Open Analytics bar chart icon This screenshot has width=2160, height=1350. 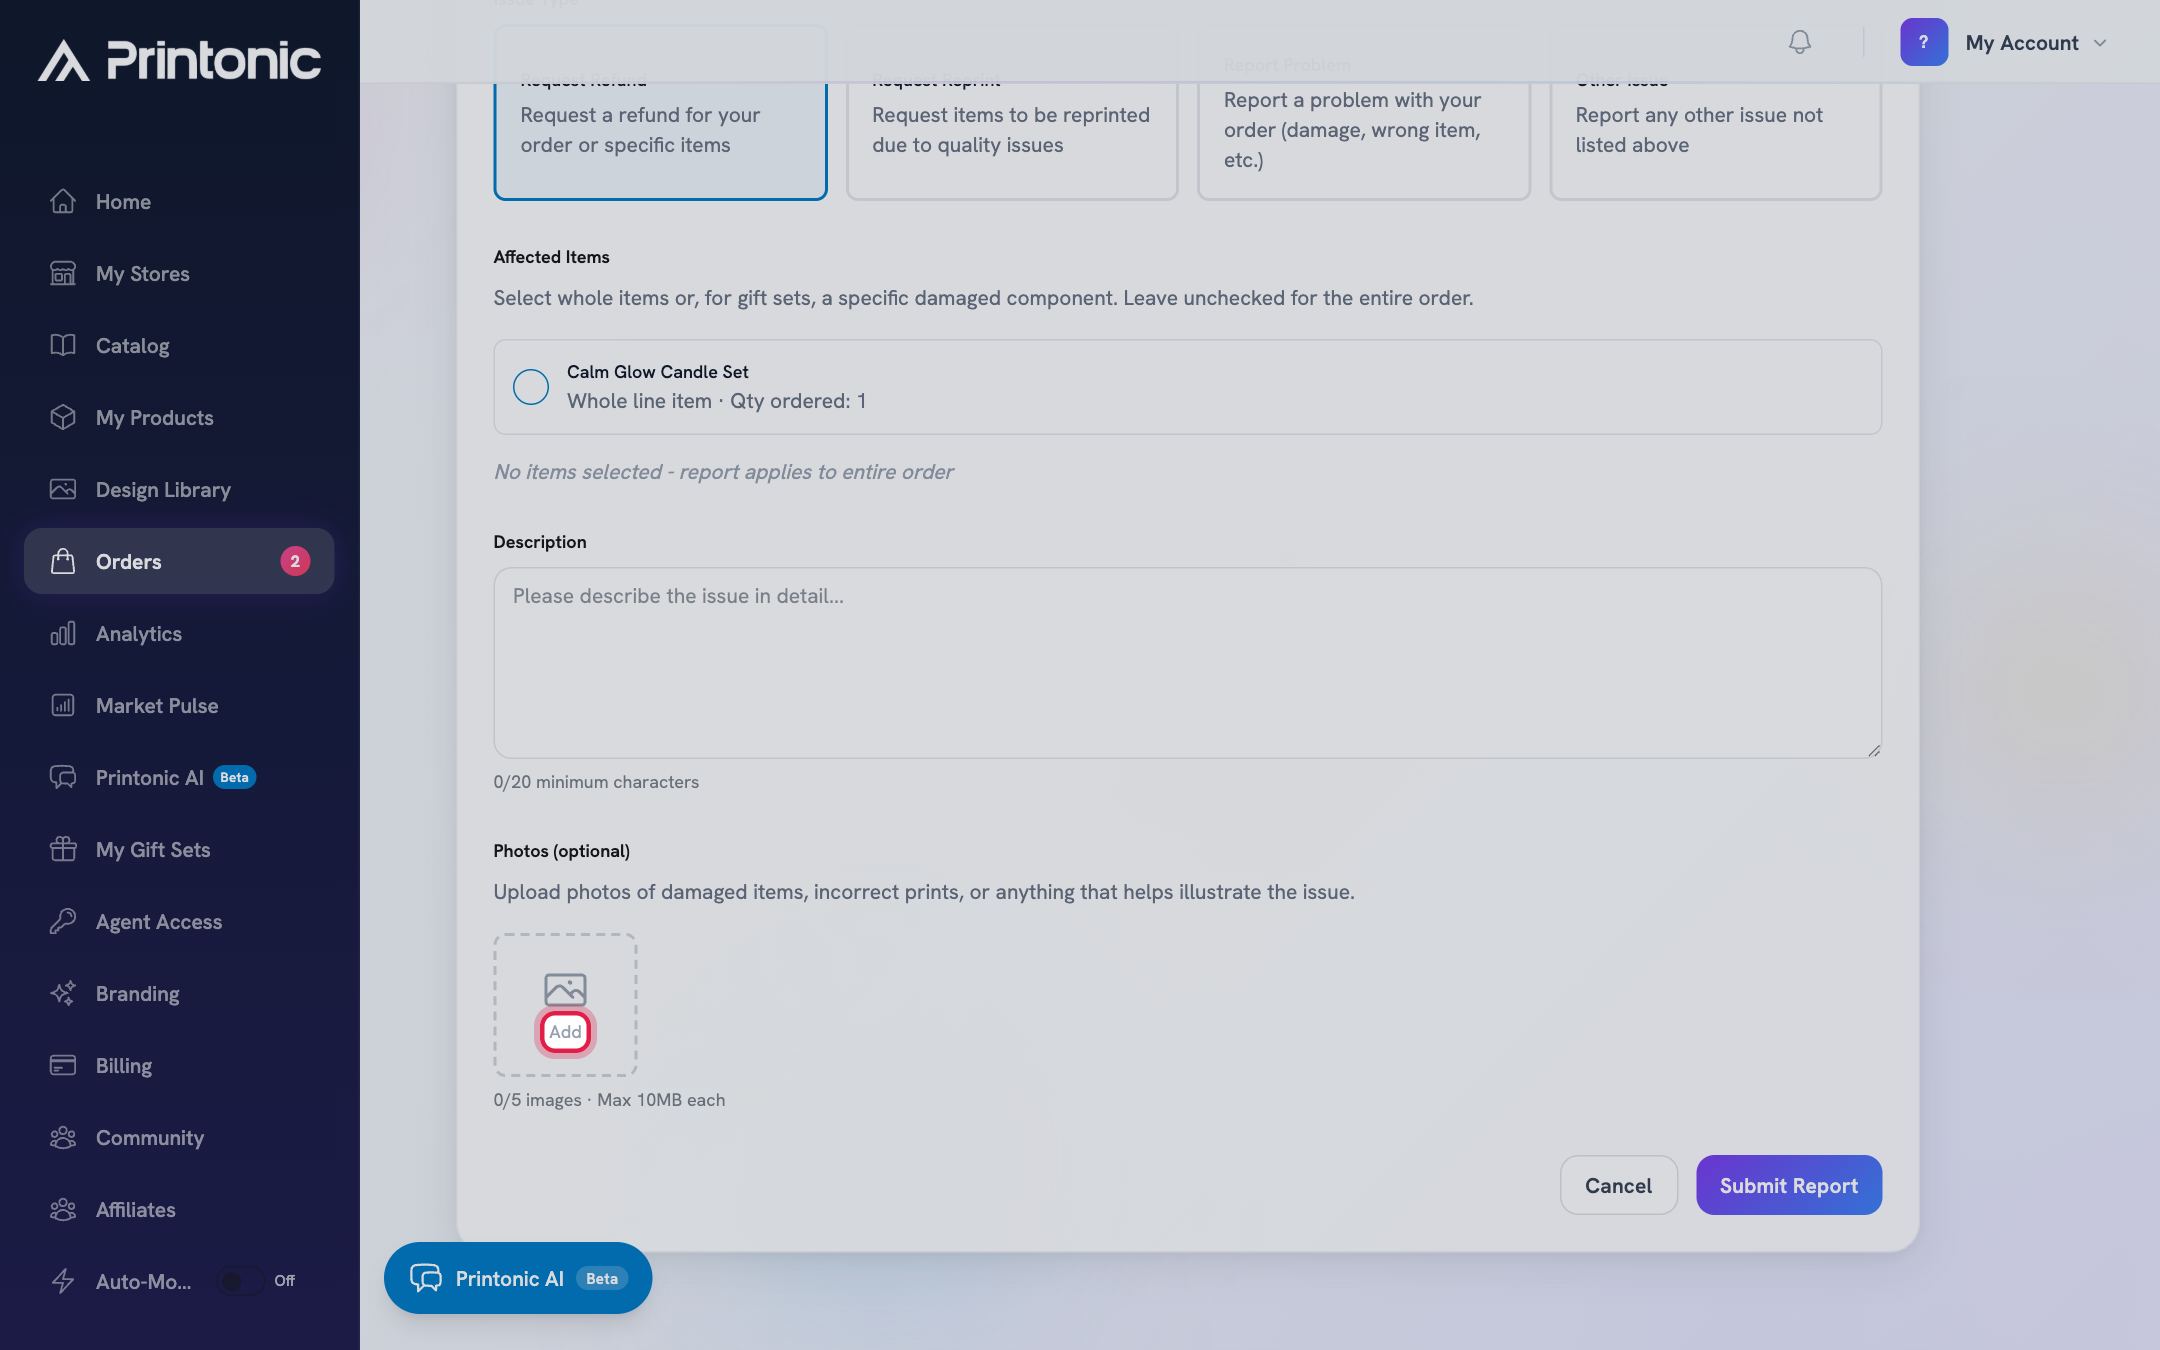coord(63,633)
